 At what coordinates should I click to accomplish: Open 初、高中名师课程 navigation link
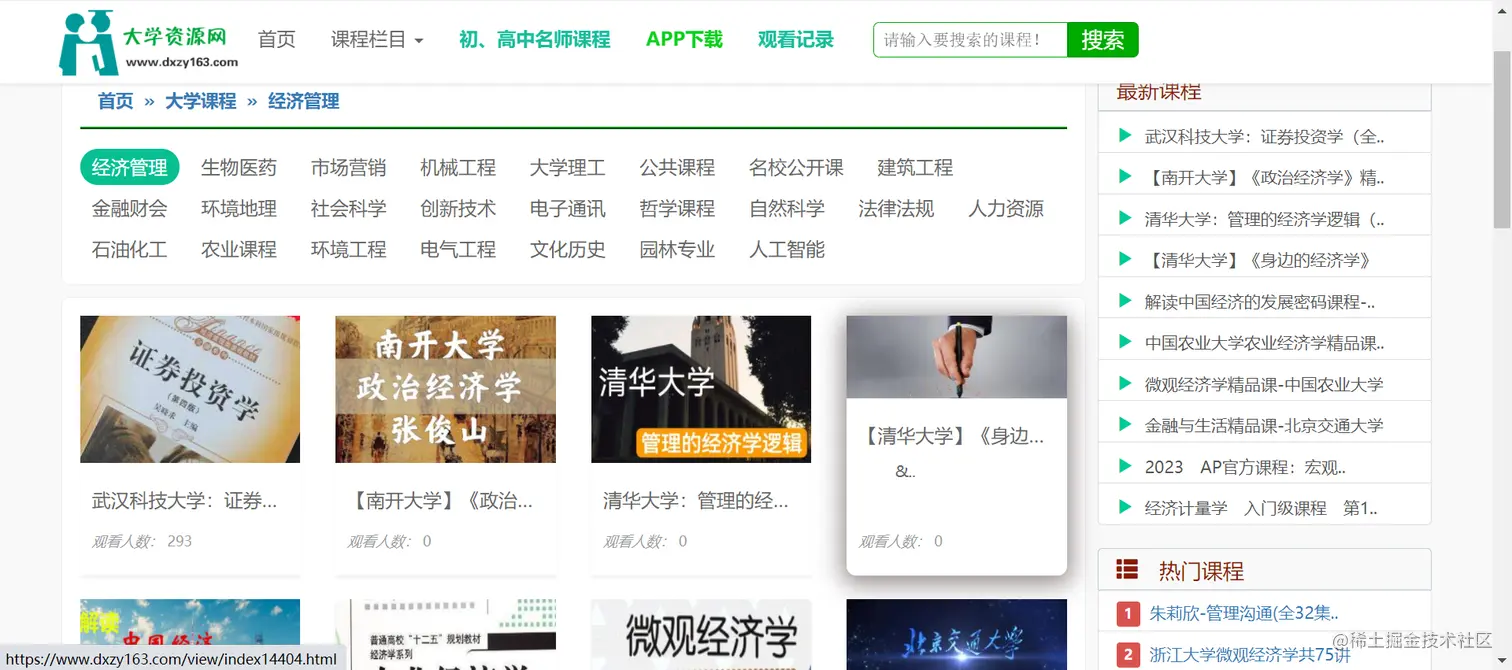[x=534, y=40]
